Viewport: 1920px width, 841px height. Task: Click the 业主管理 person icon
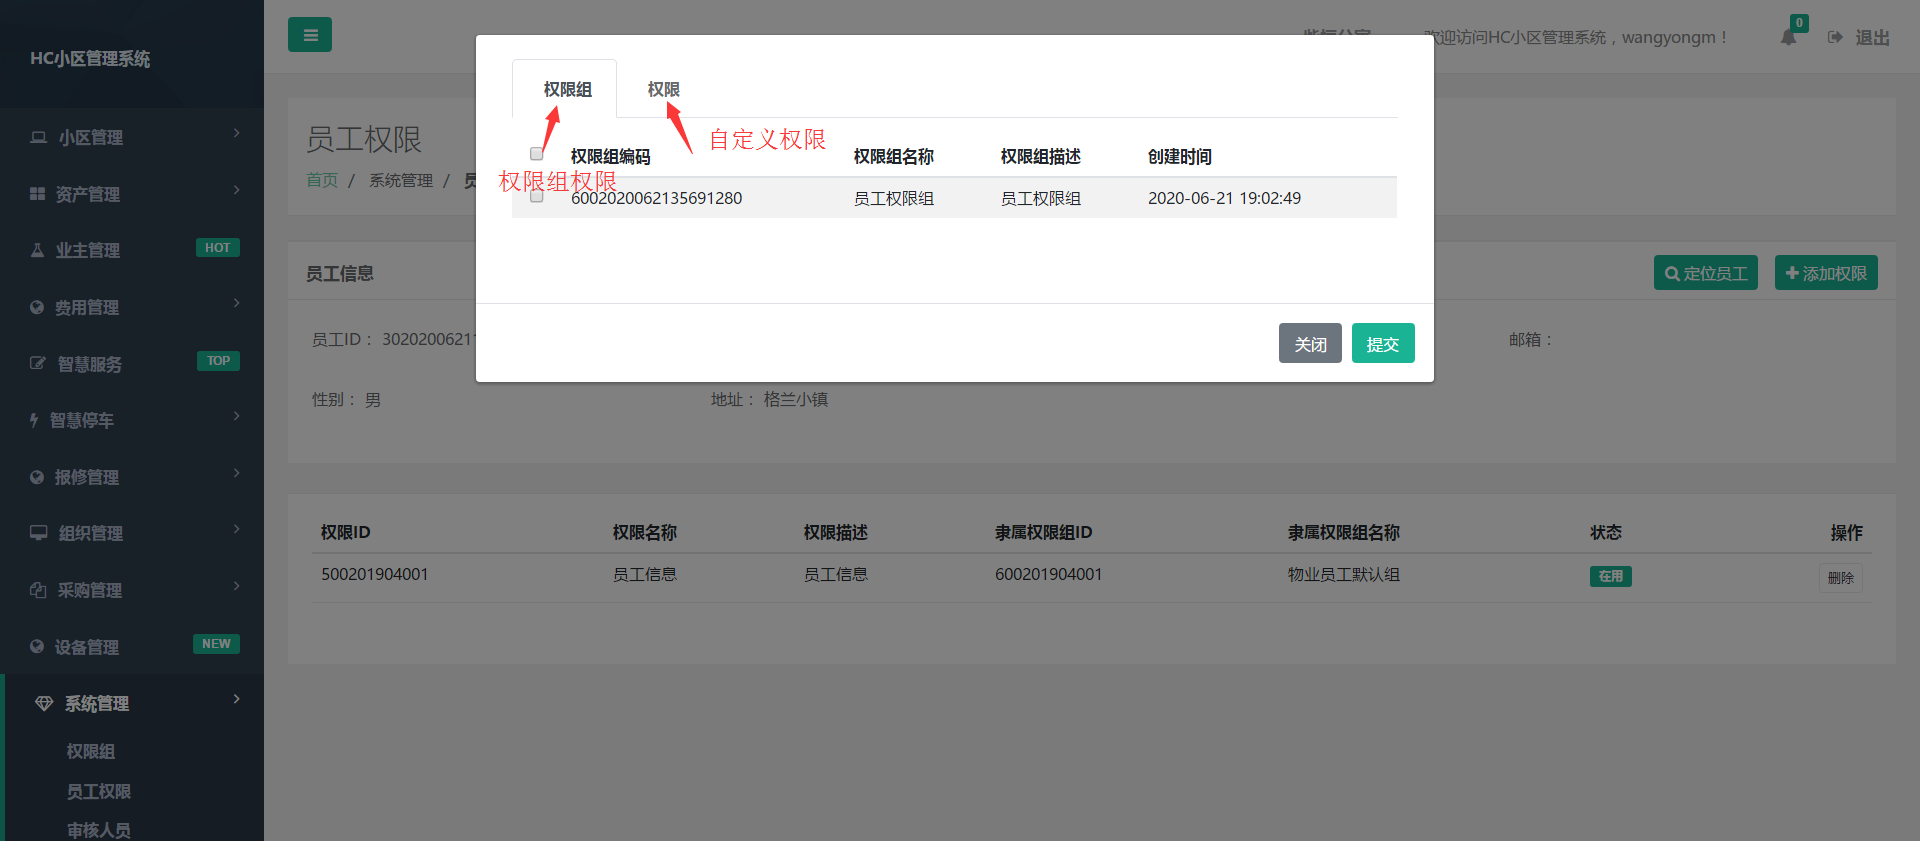tap(37, 250)
